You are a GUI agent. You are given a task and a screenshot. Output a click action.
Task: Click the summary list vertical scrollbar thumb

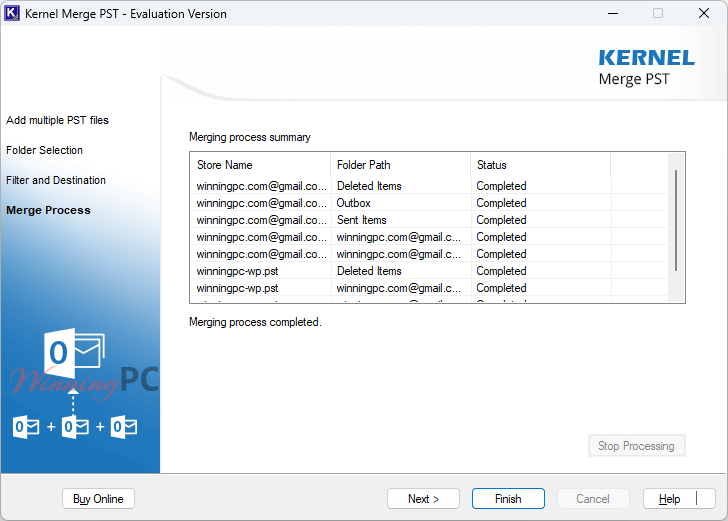pyautogui.click(x=676, y=220)
